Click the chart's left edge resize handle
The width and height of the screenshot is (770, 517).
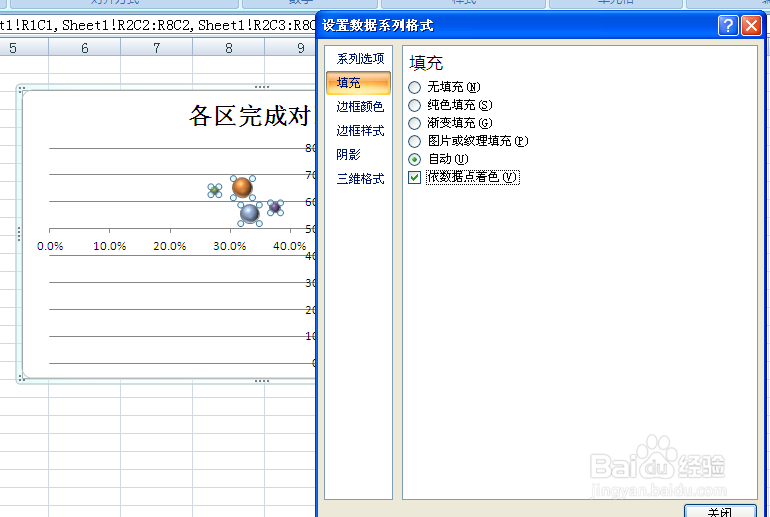click(x=20, y=234)
